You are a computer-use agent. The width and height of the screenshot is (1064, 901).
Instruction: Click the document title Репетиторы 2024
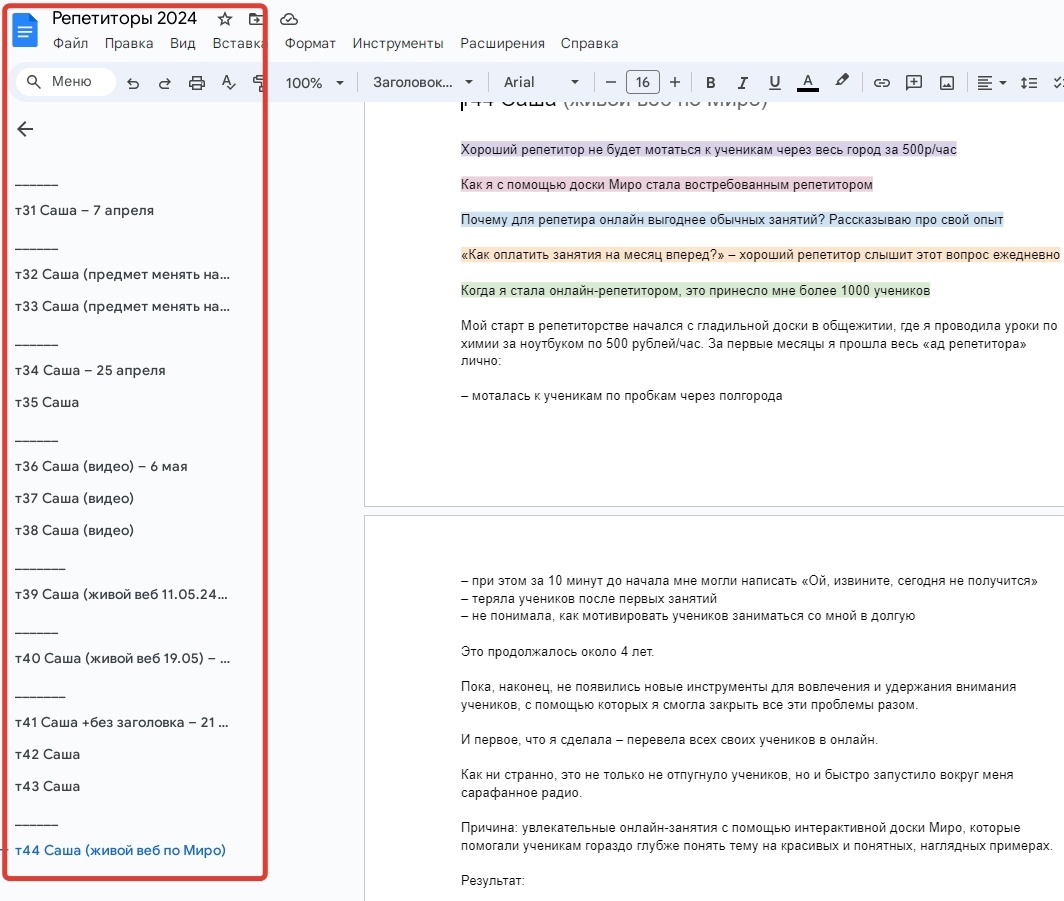point(124,18)
